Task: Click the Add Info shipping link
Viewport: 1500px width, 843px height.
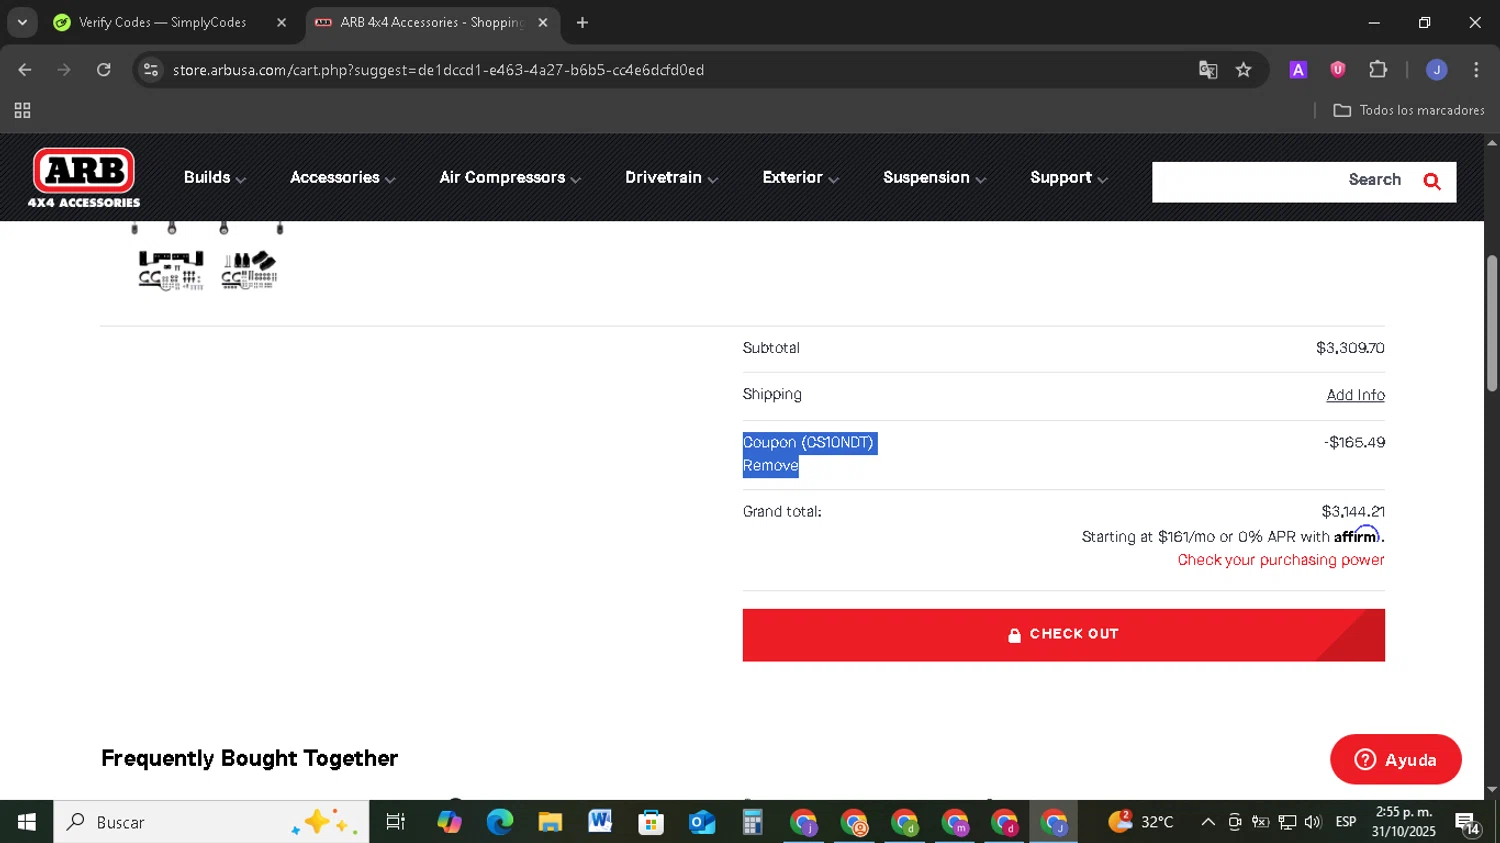Action: coord(1355,395)
